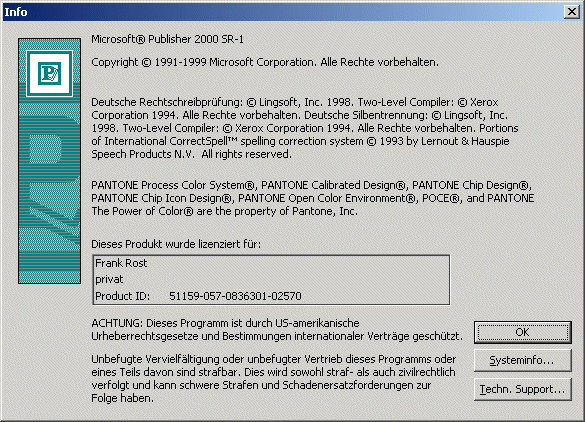This screenshot has height=422, width=585.
Task: Open the Techn. Support… window
Action: tap(522, 389)
